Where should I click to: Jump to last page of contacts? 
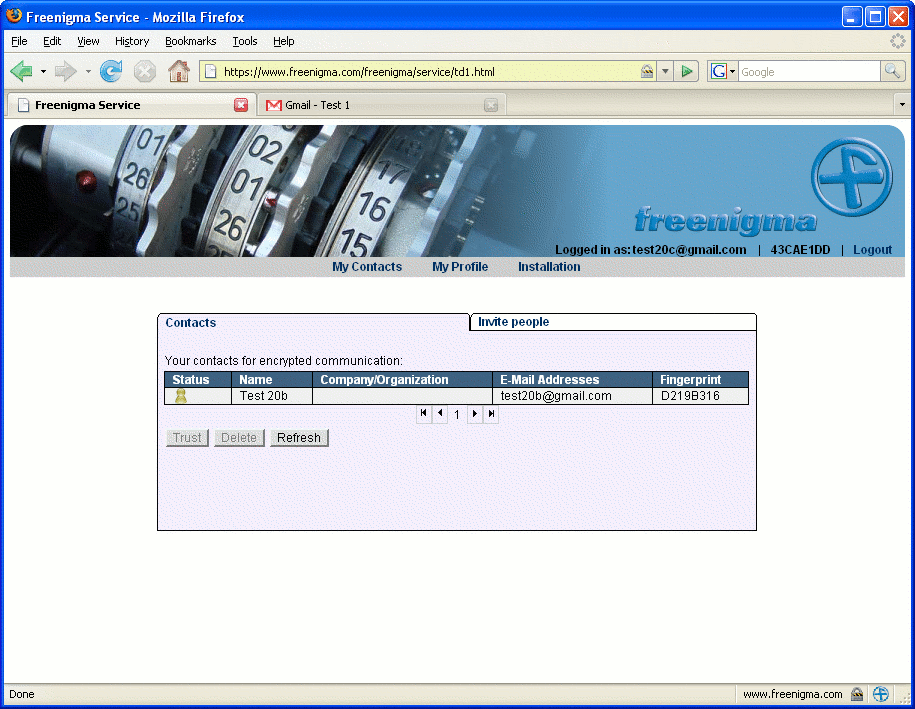point(491,414)
